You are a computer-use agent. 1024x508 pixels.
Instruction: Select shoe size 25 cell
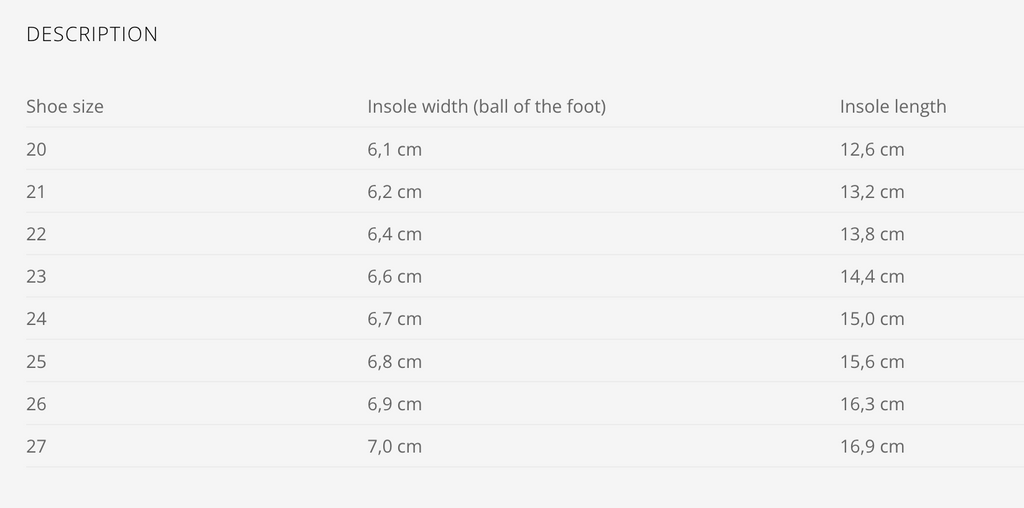36,361
